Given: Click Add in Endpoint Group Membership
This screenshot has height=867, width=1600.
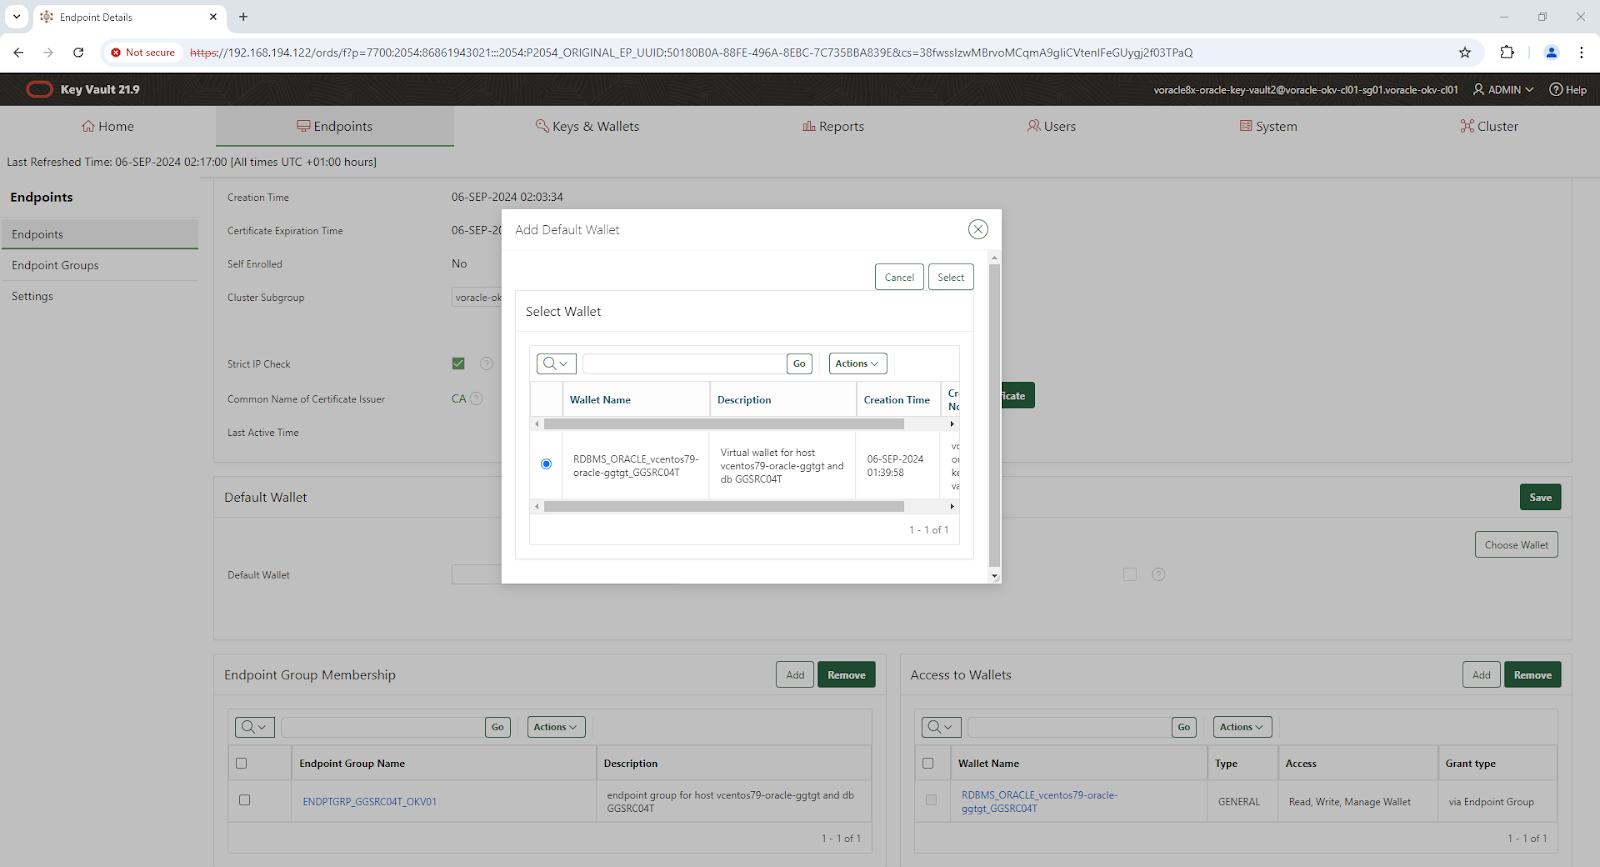Looking at the screenshot, I should [795, 675].
